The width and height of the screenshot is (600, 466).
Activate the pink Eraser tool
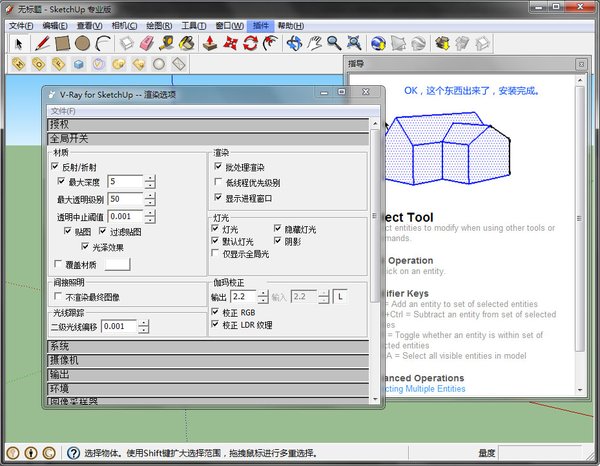pyautogui.click(x=148, y=43)
